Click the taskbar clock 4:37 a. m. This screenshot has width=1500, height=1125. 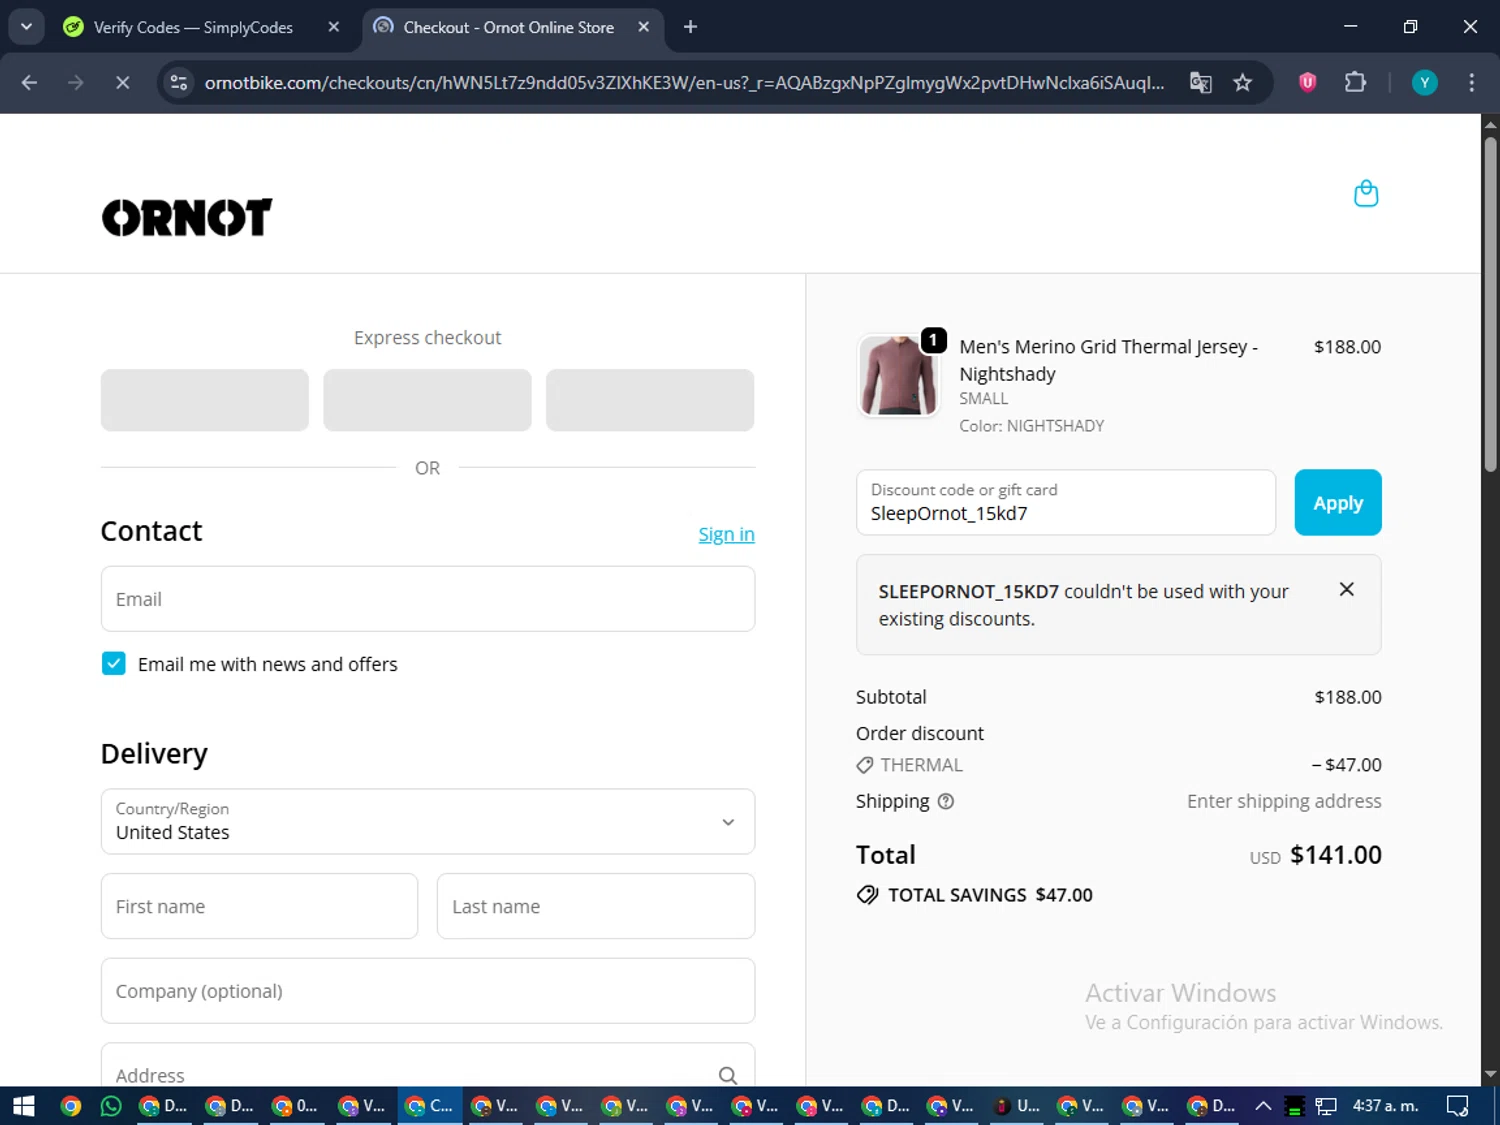(1385, 1106)
